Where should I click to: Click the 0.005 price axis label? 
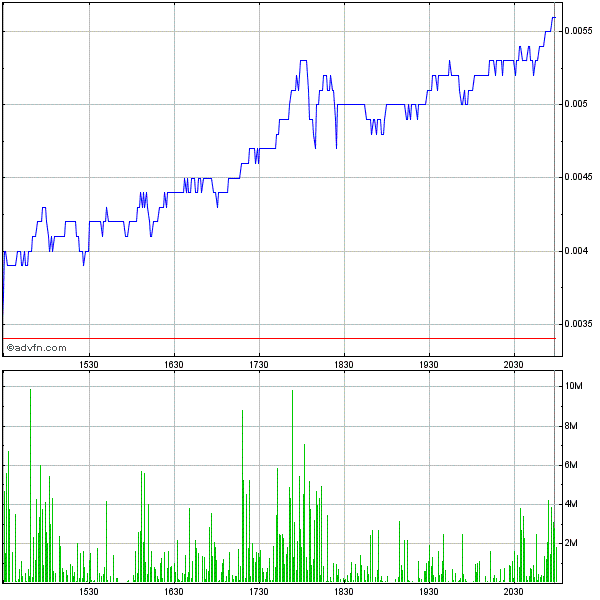click(576, 104)
